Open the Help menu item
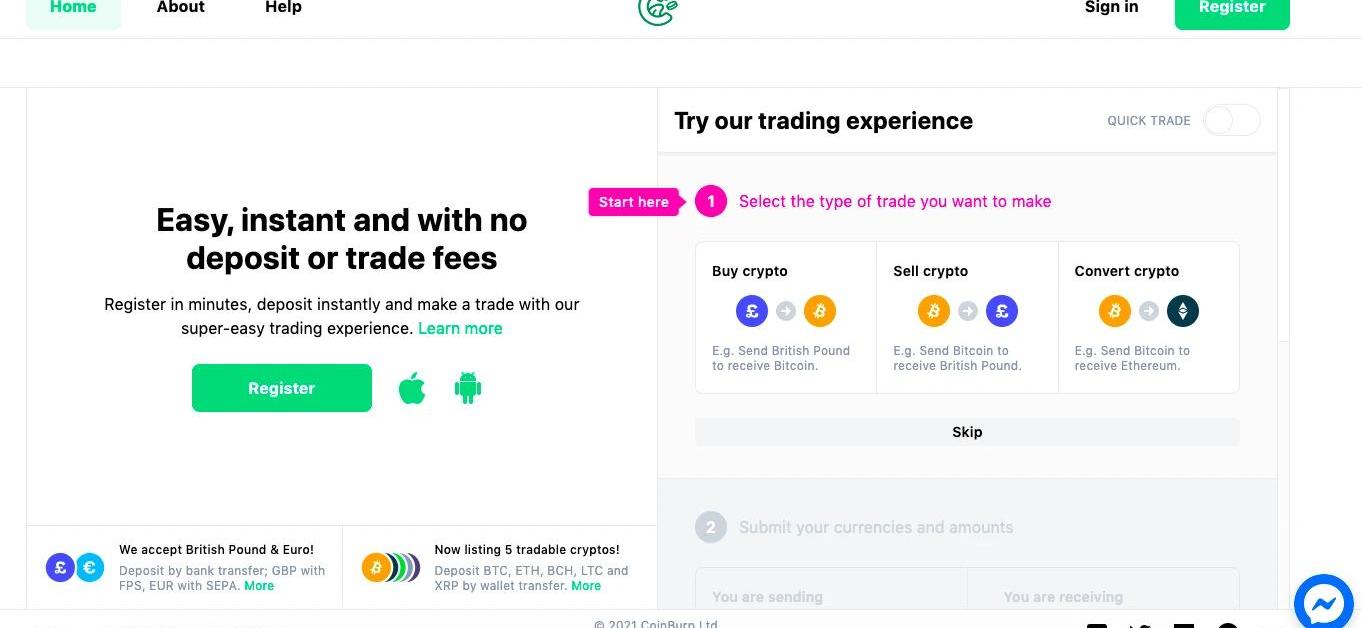The width and height of the screenshot is (1362, 628). 283,7
